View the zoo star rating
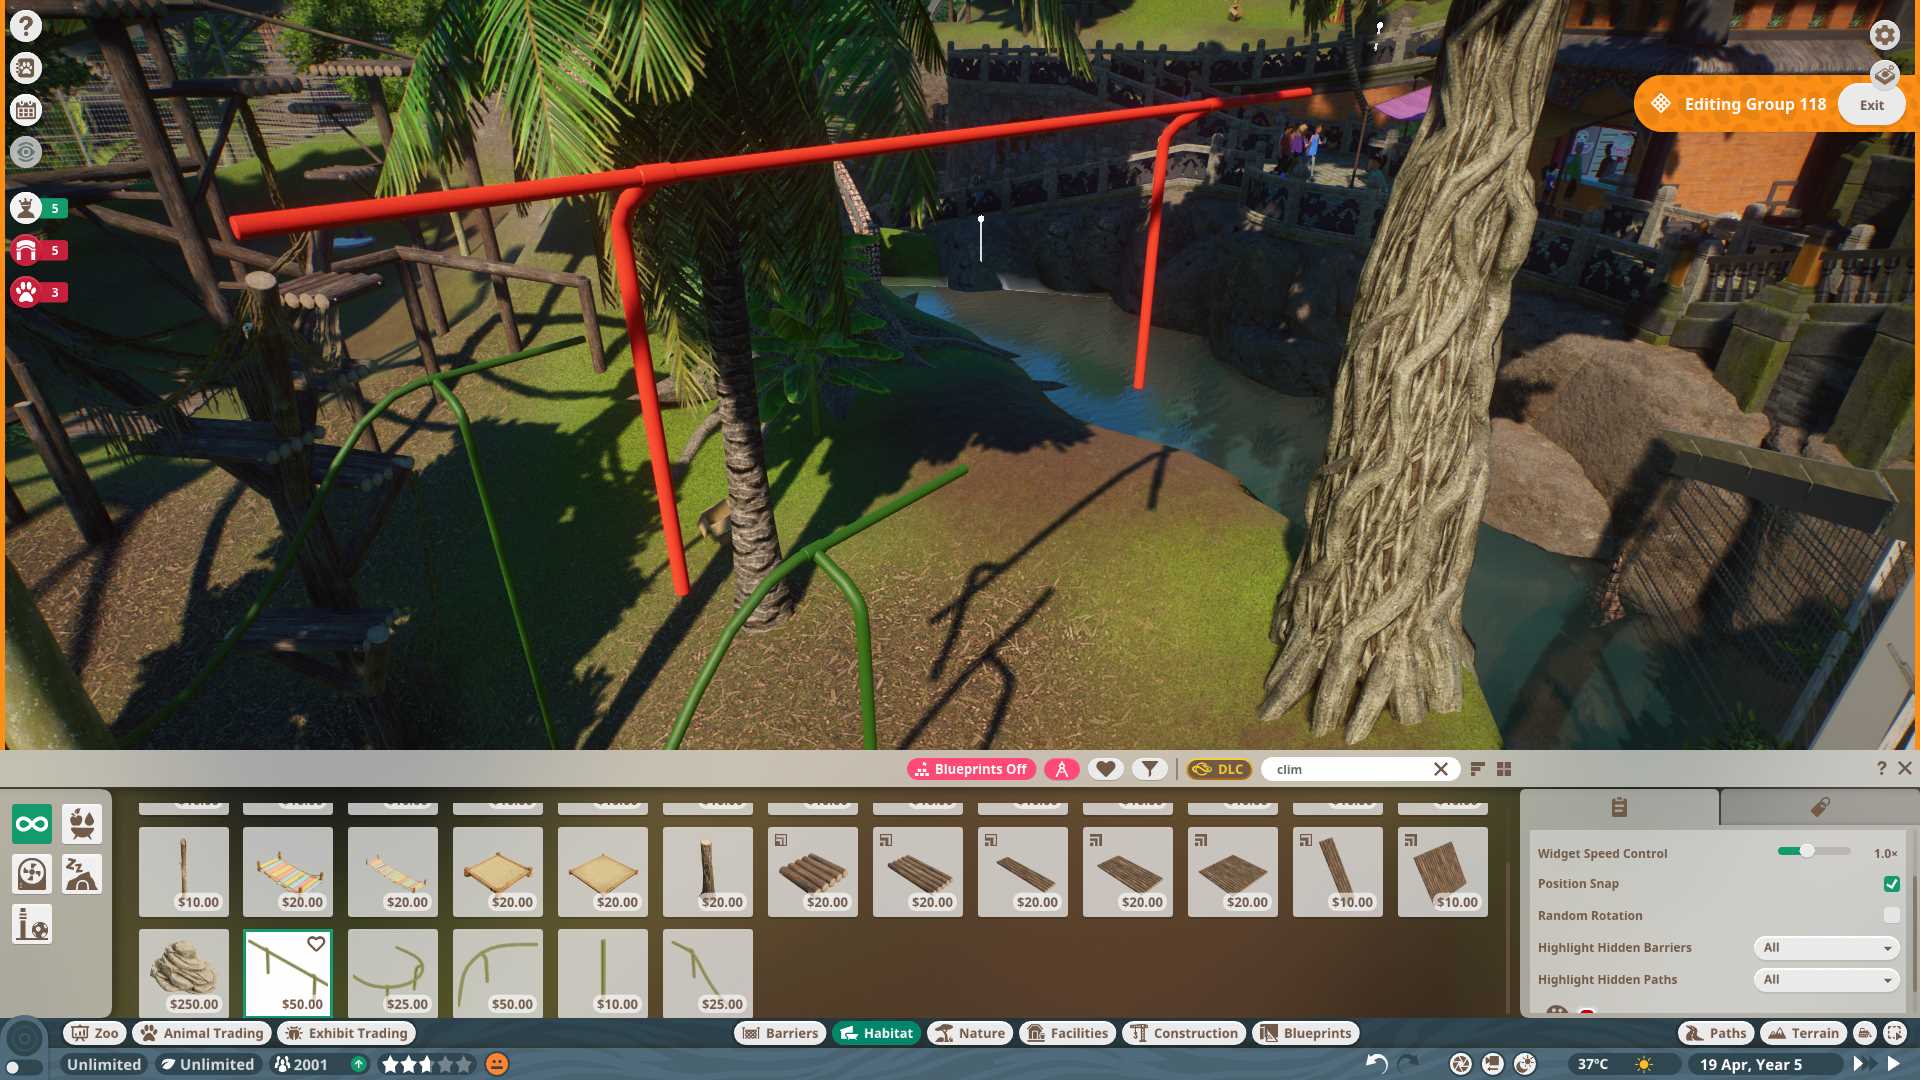 [426, 1064]
